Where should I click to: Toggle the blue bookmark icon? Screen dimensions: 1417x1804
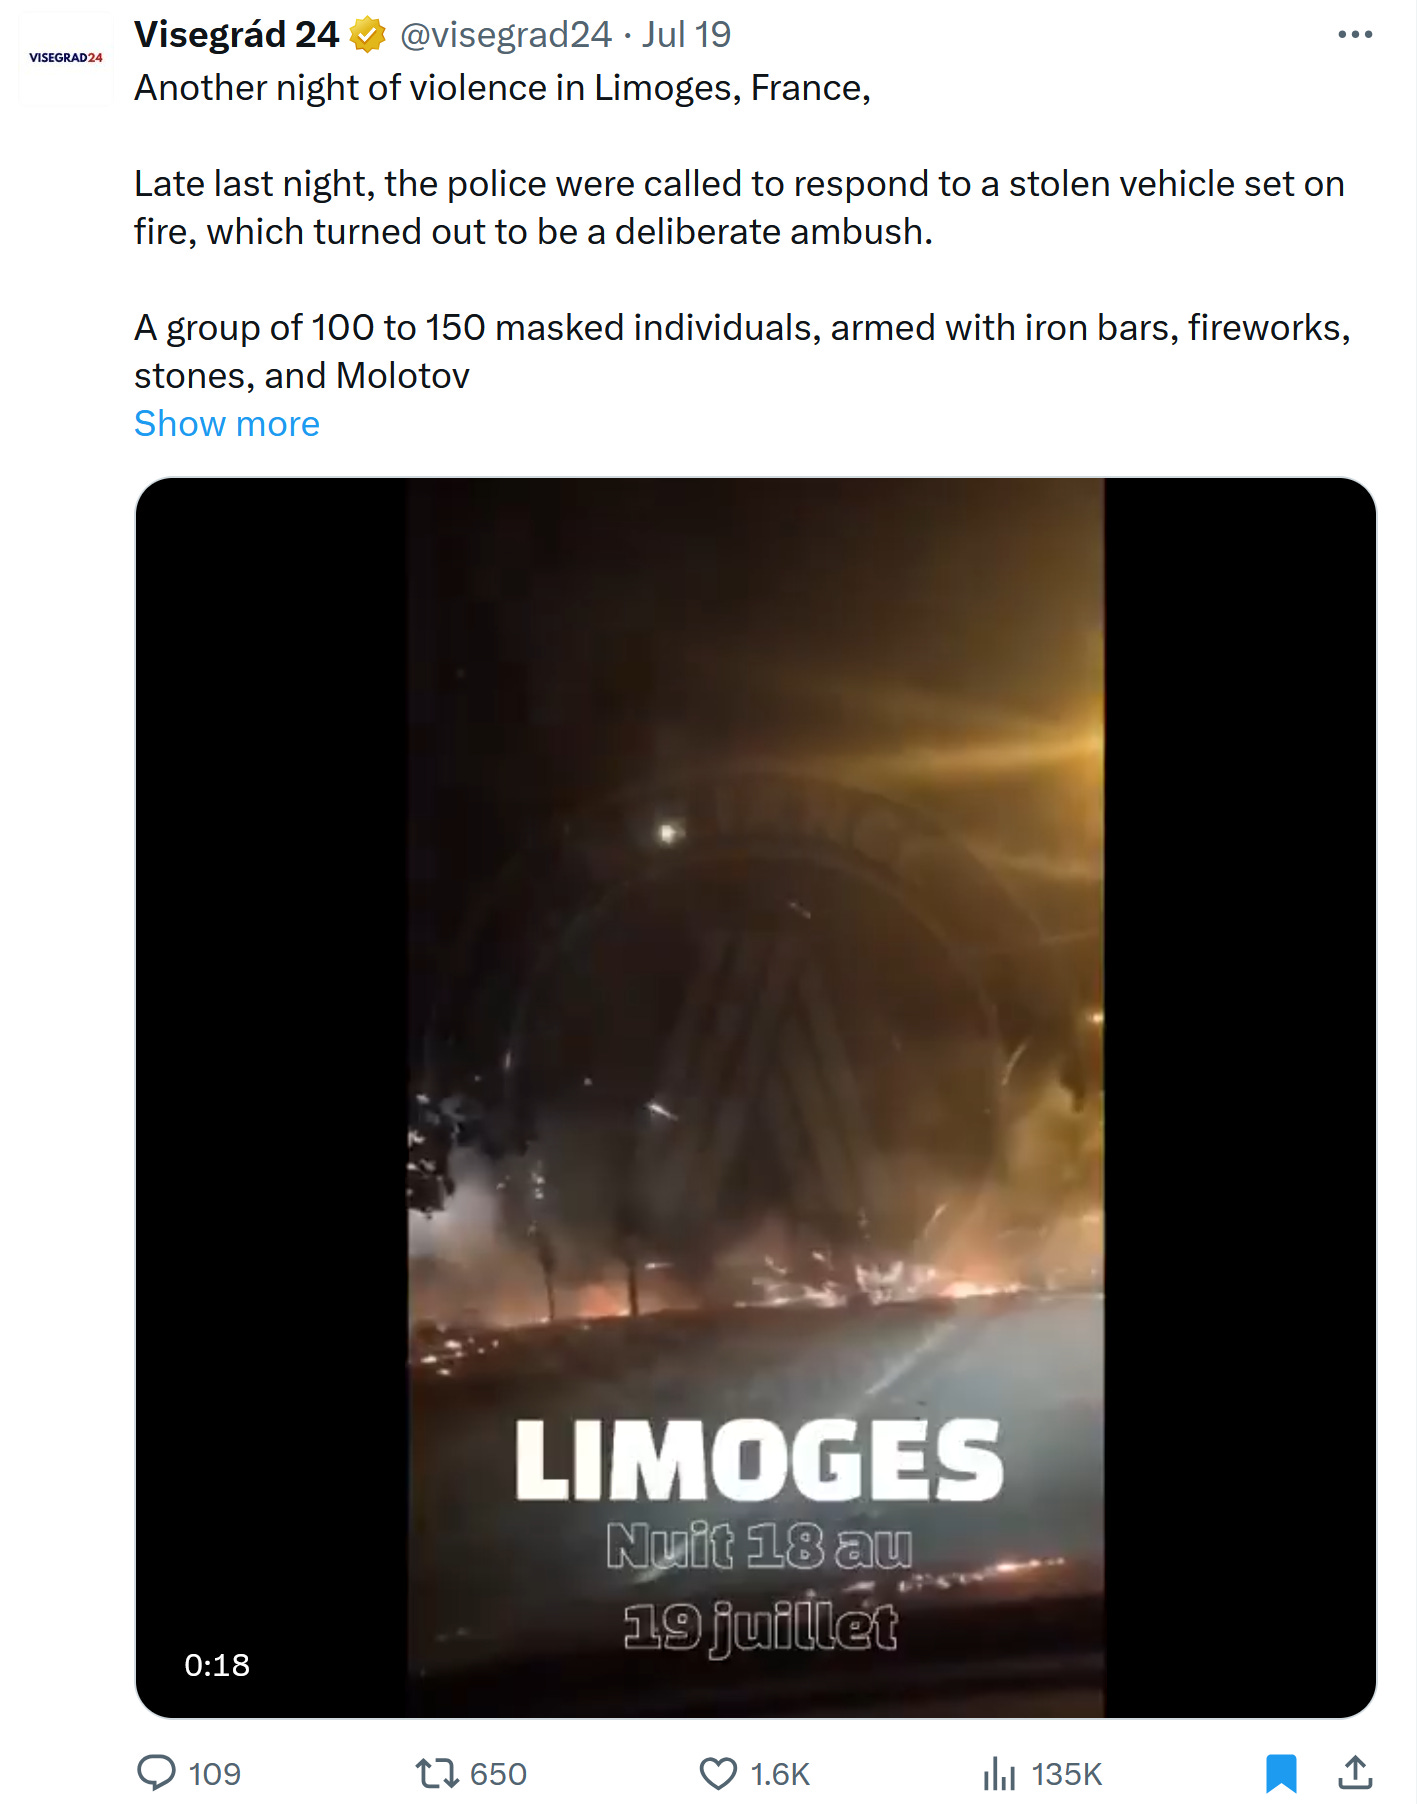(1281, 1773)
